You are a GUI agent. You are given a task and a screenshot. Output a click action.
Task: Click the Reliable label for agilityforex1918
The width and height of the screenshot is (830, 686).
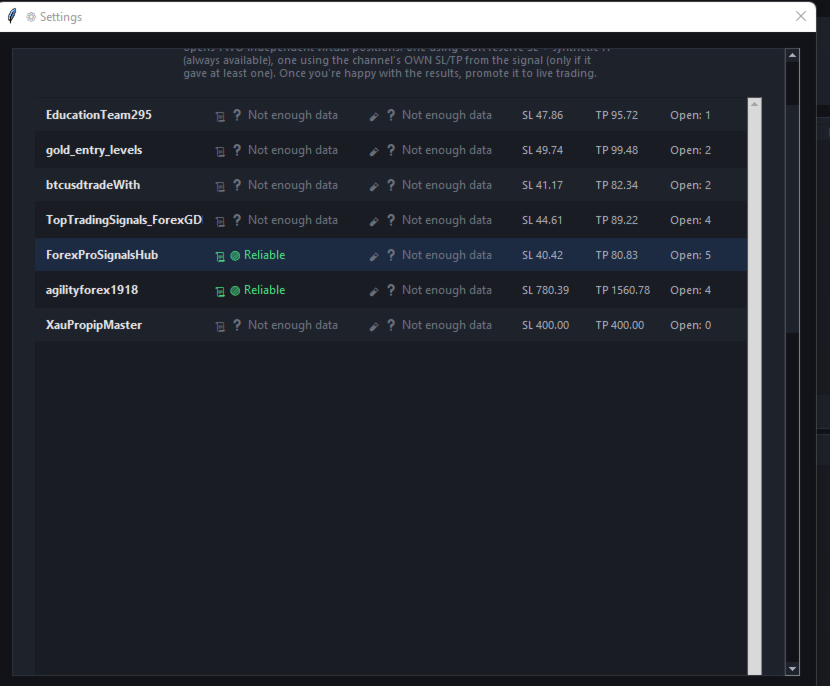pos(265,290)
